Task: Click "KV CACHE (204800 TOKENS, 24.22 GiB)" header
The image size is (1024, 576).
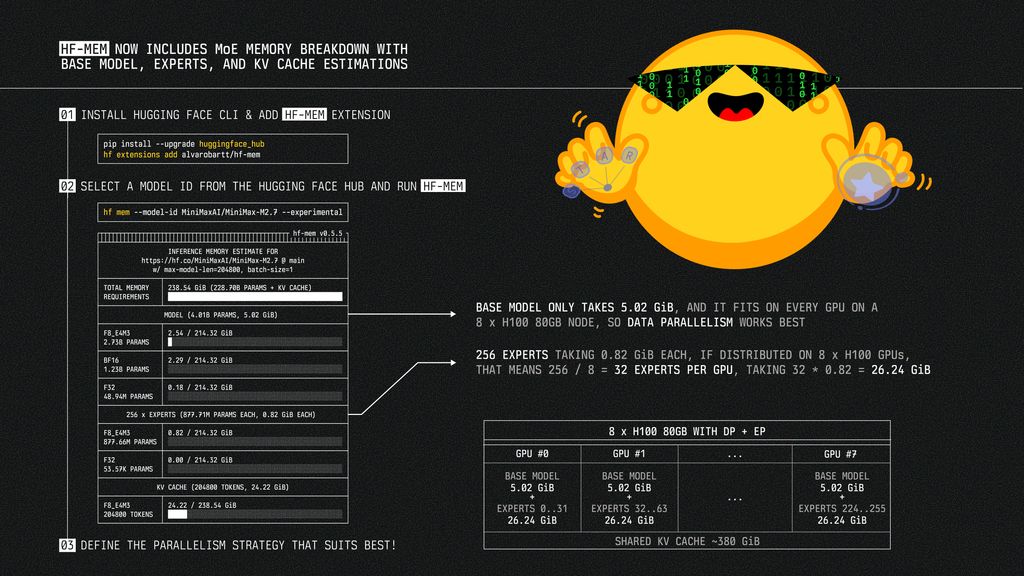Action: [x=223, y=487]
